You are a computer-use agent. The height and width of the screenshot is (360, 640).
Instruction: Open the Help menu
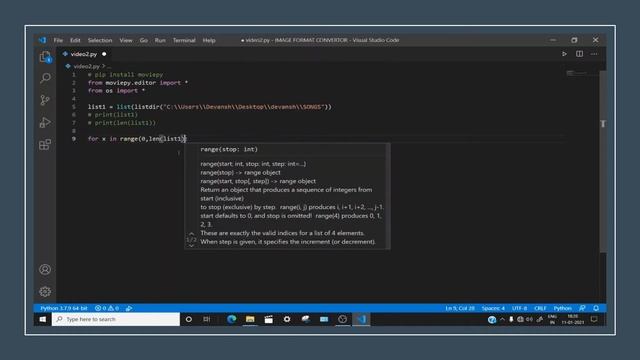click(209, 40)
